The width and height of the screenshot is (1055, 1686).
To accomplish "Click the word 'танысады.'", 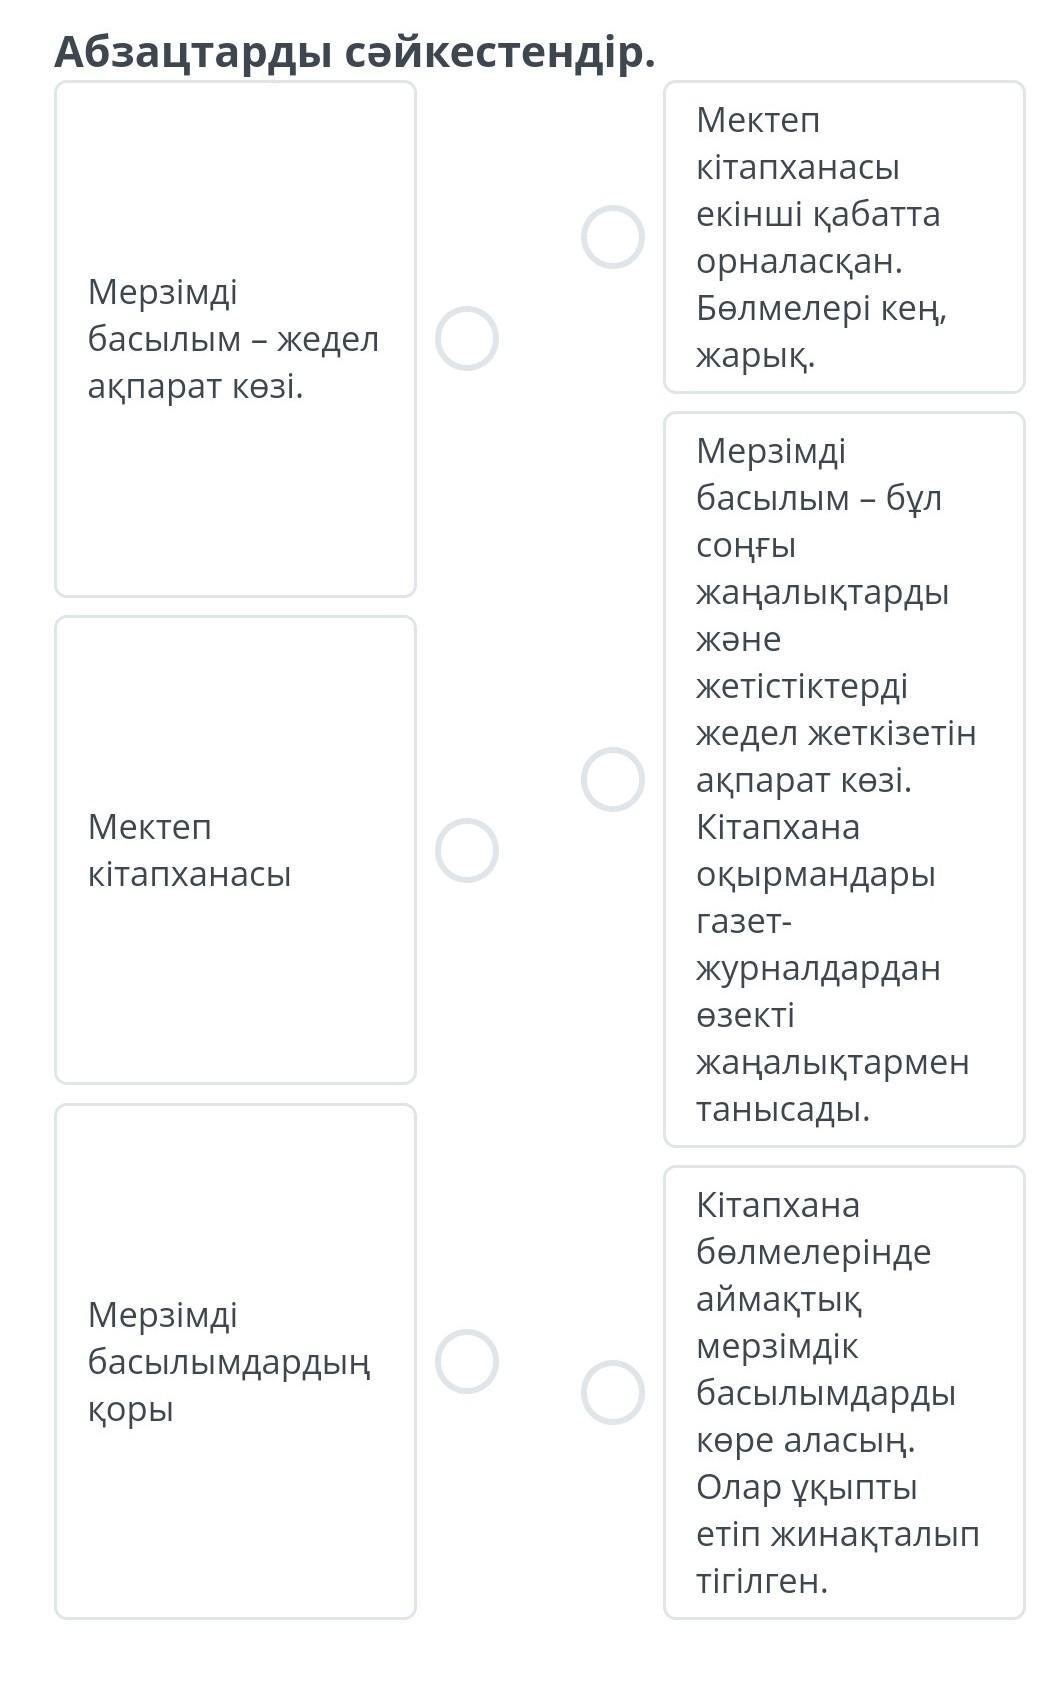I will (783, 1109).
